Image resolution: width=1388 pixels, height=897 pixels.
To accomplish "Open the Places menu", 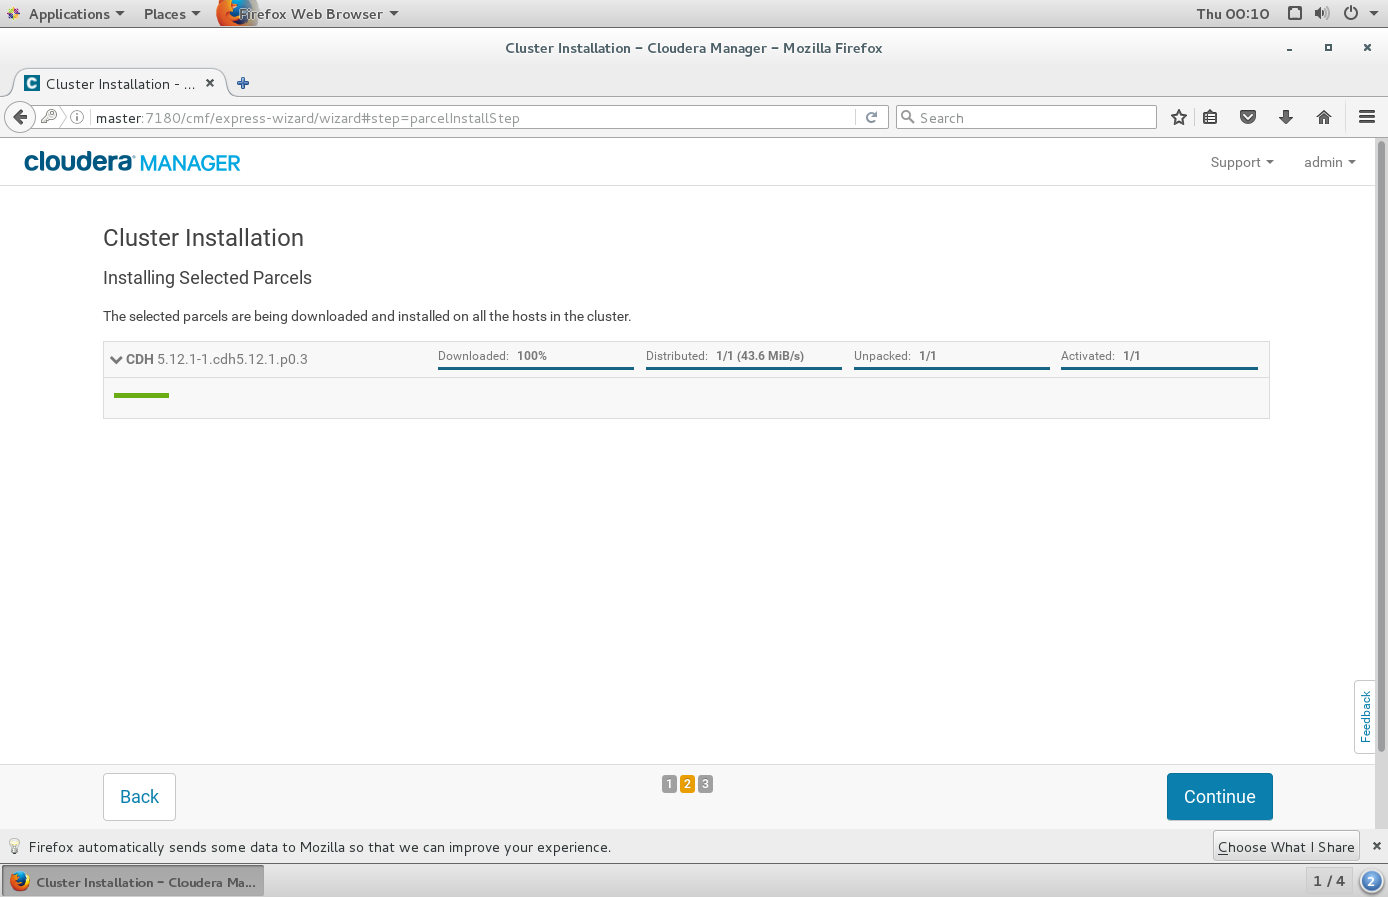I will tap(172, 13).
